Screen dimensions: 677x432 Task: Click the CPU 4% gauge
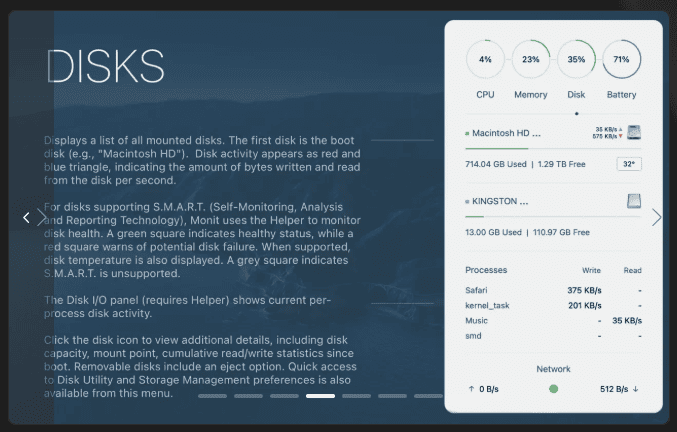pos(485,59)
